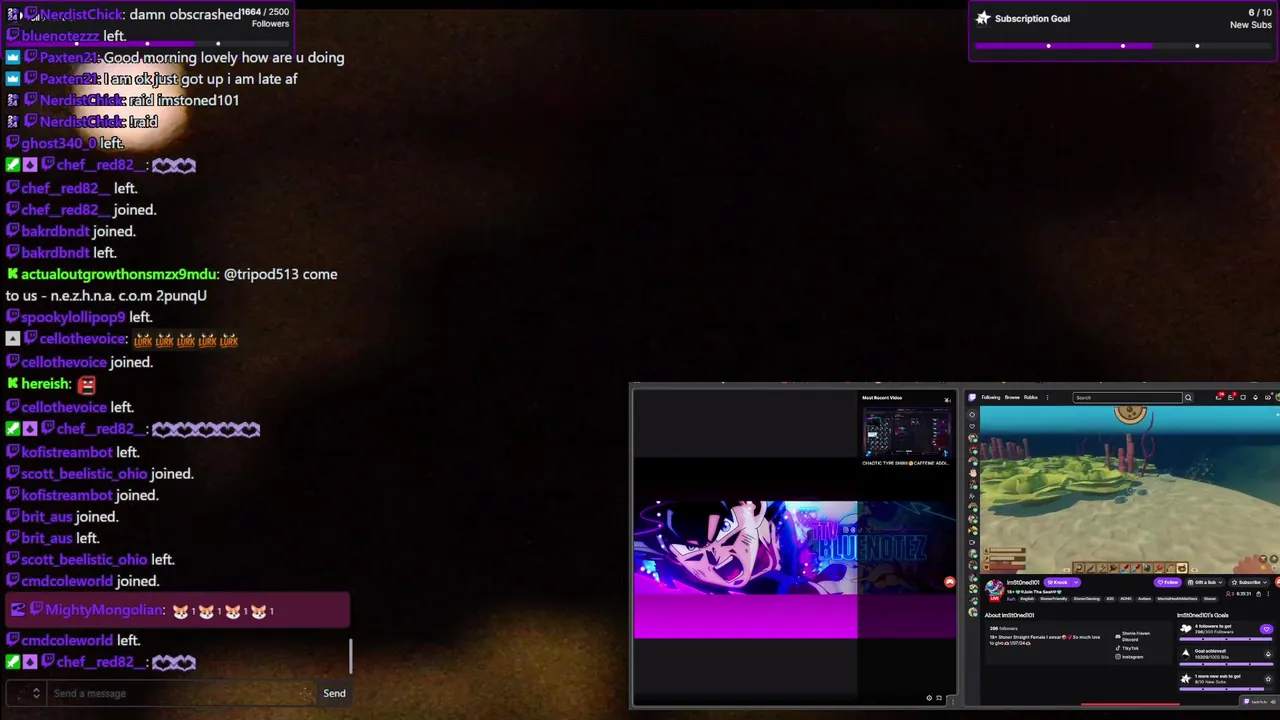Send the chat message
Viewport: 1280px width, 720px height.
[334, 693]
